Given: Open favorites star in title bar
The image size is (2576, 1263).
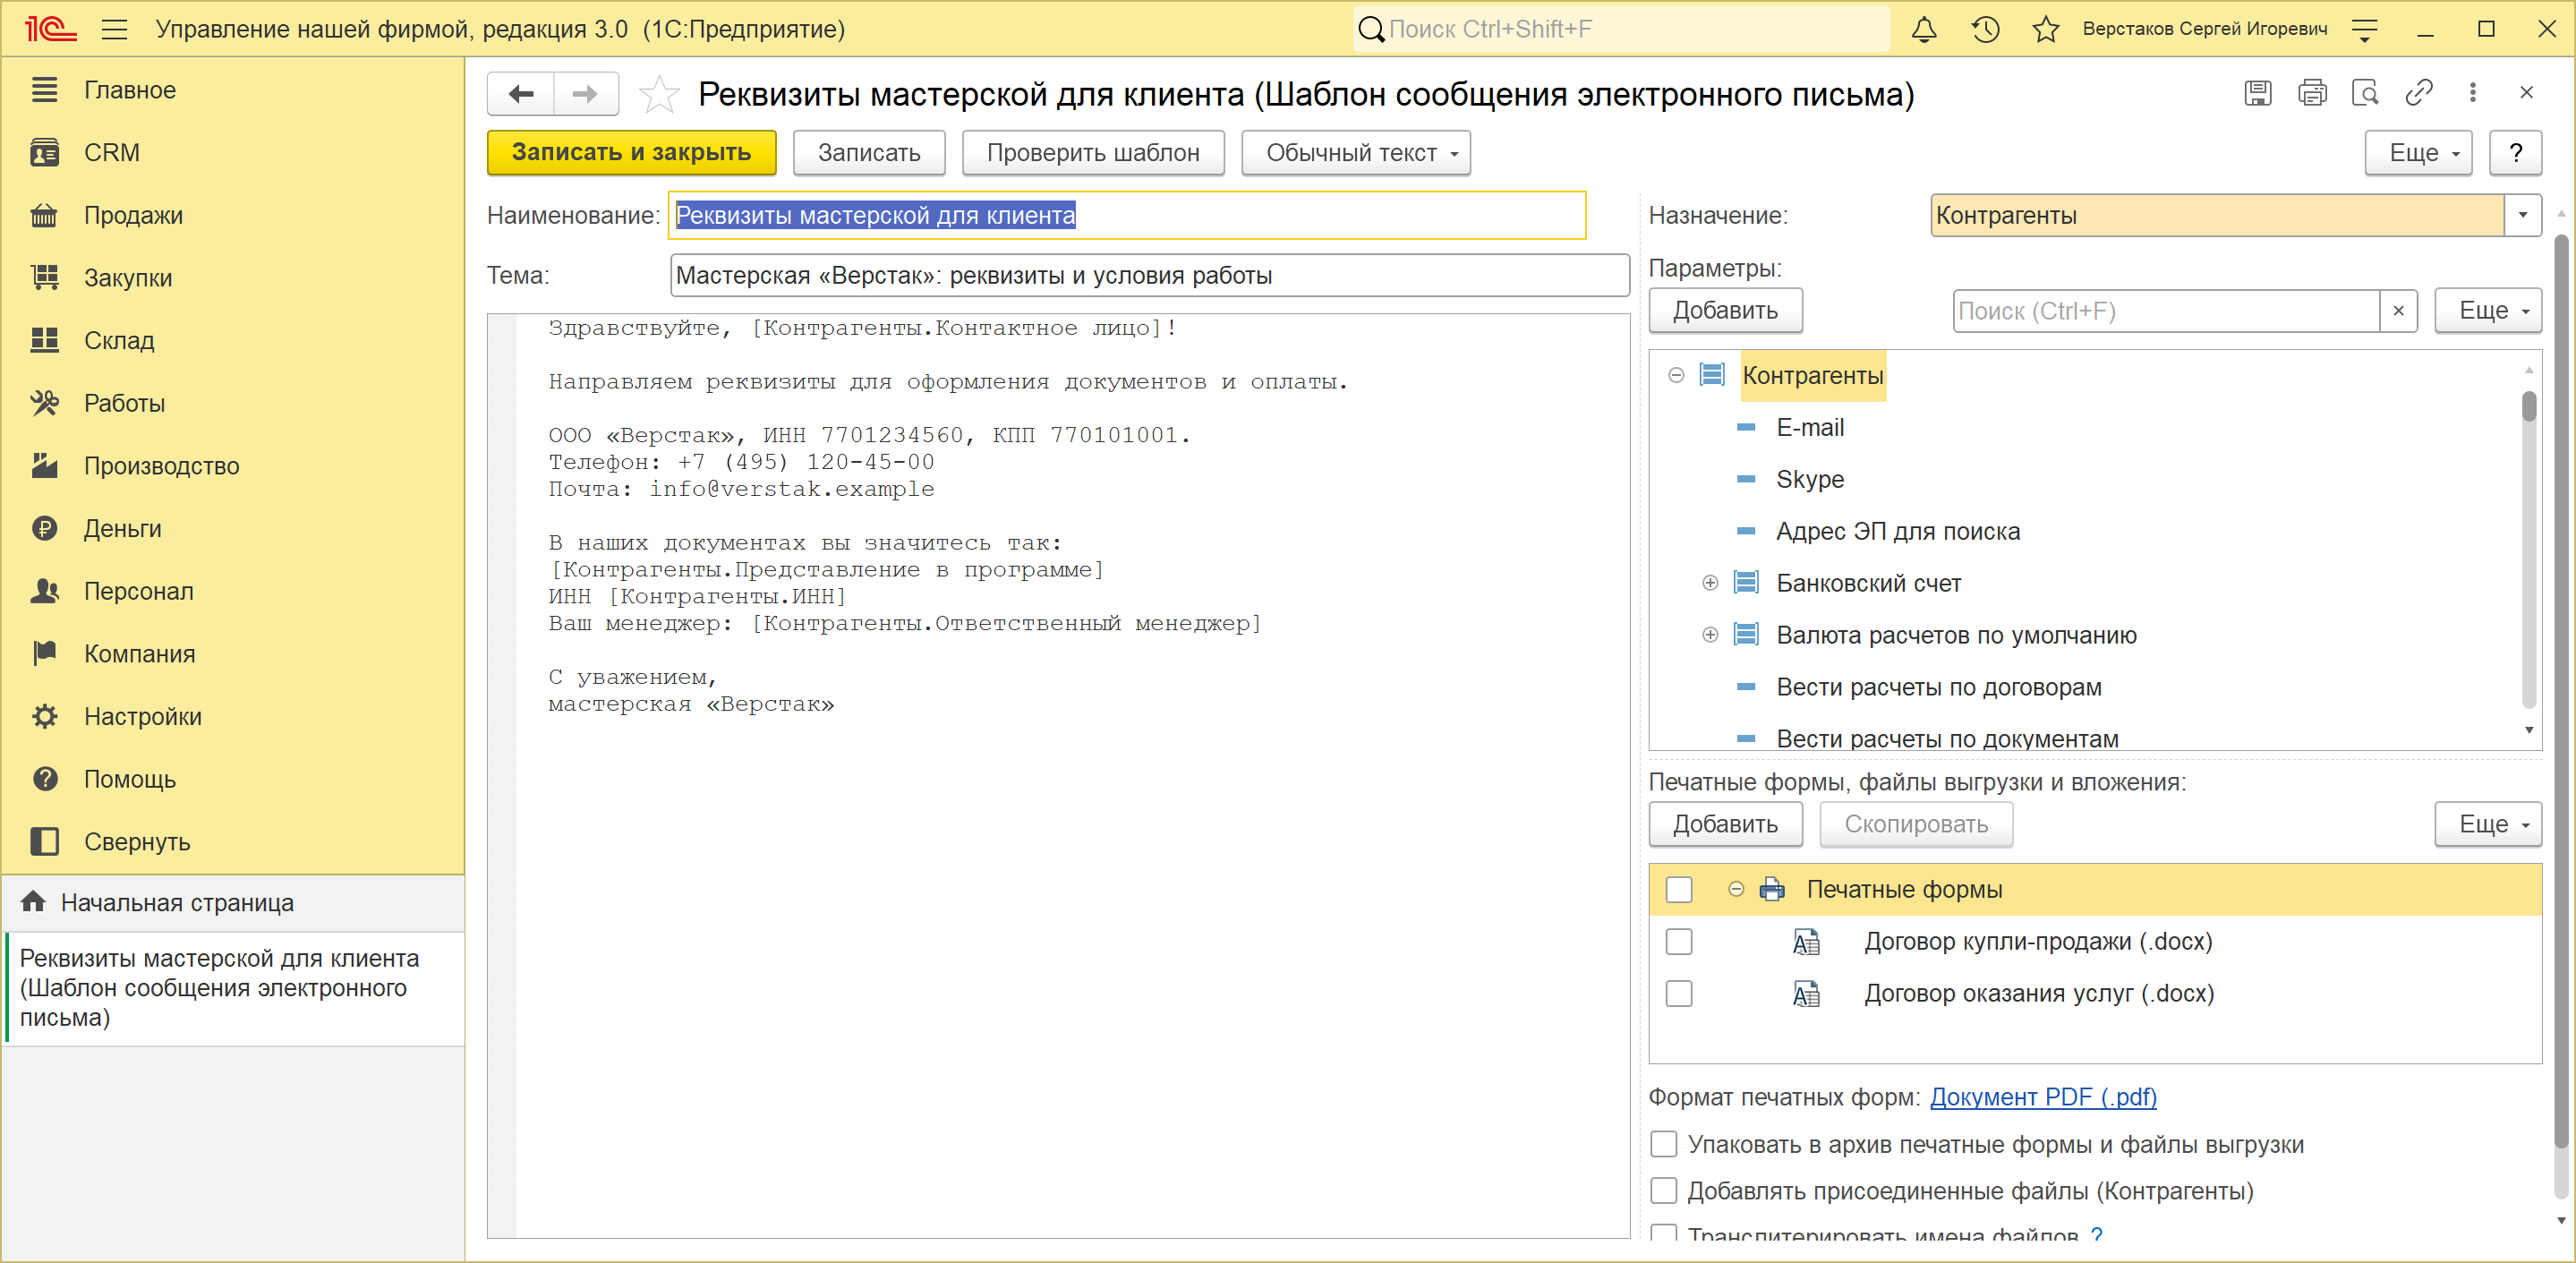Looking at the screenshot, I should pyautogui.click(x=2045, y=29).
